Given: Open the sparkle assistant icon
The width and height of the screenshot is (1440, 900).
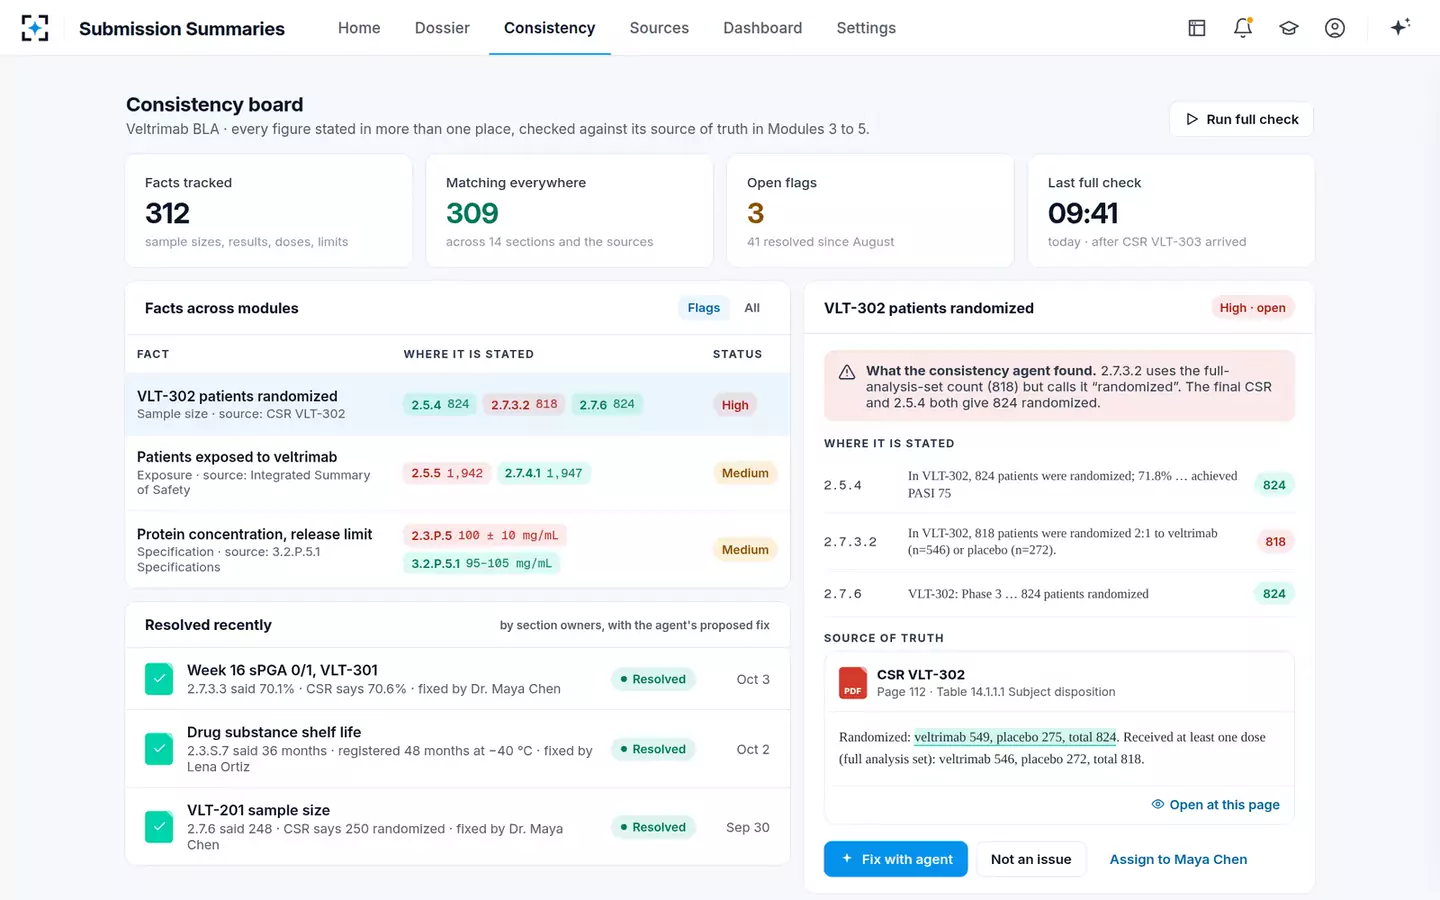Looking at the screenshot, I should [x=1400, y=27].
